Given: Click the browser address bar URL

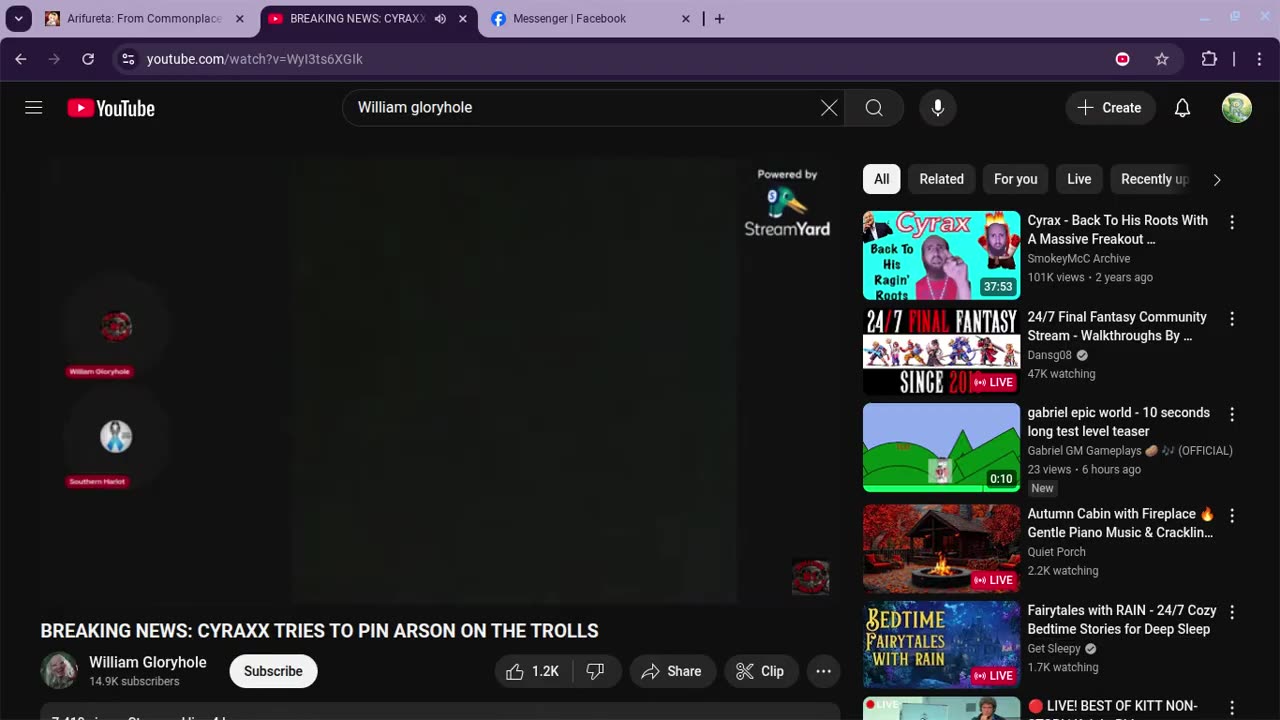Looking at the screenshot, I should [x=255, y=59].
